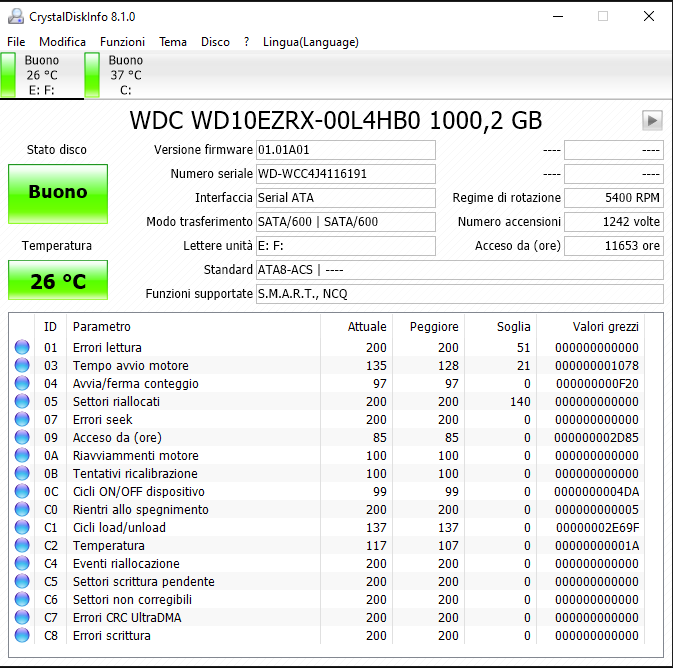
Task: Click raw value 000000002D85
Action: tap(596, 437)
